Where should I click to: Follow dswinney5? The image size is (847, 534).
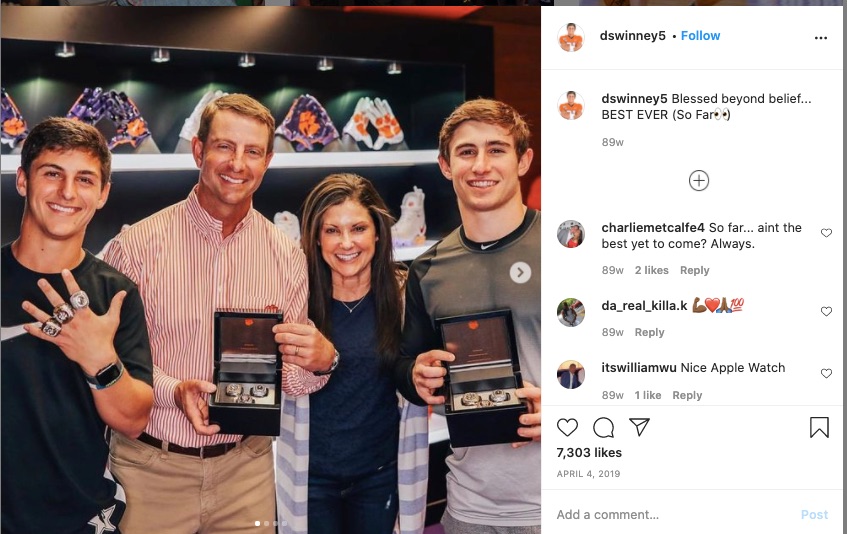coord(700,36)
